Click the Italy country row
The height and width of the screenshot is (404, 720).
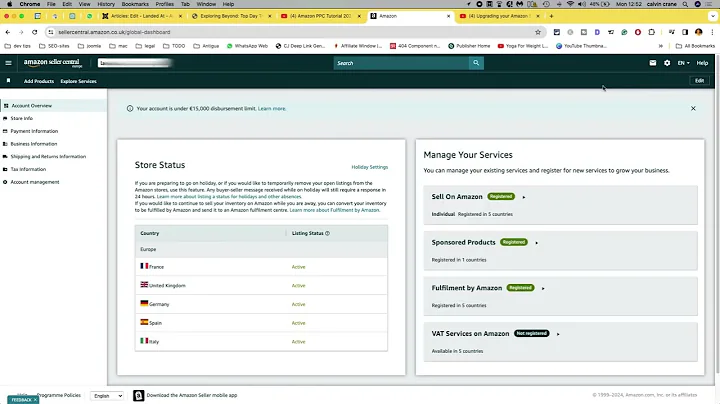pos(261,342)
